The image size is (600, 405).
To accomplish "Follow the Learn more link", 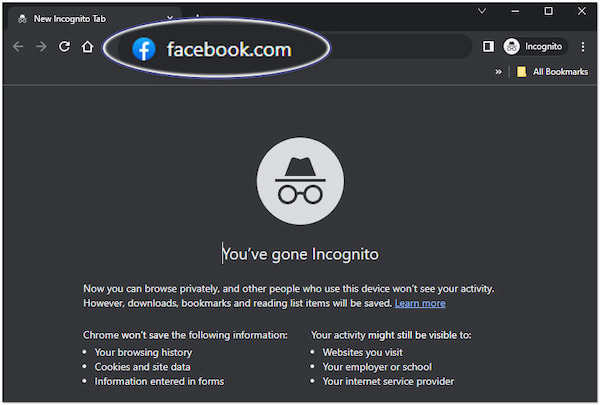I will pos(420,303).
